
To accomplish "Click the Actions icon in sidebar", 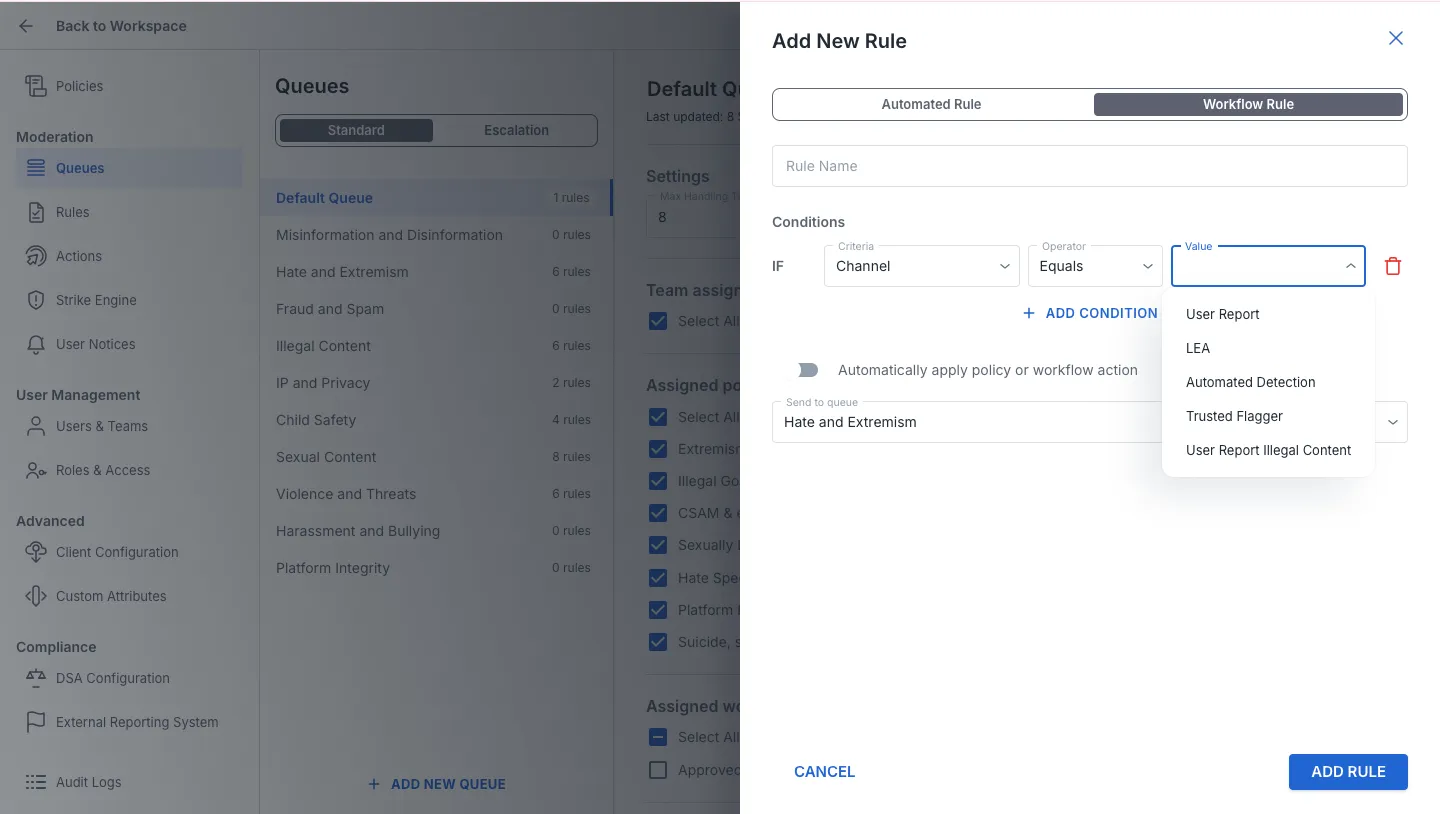I will point(36,256).
